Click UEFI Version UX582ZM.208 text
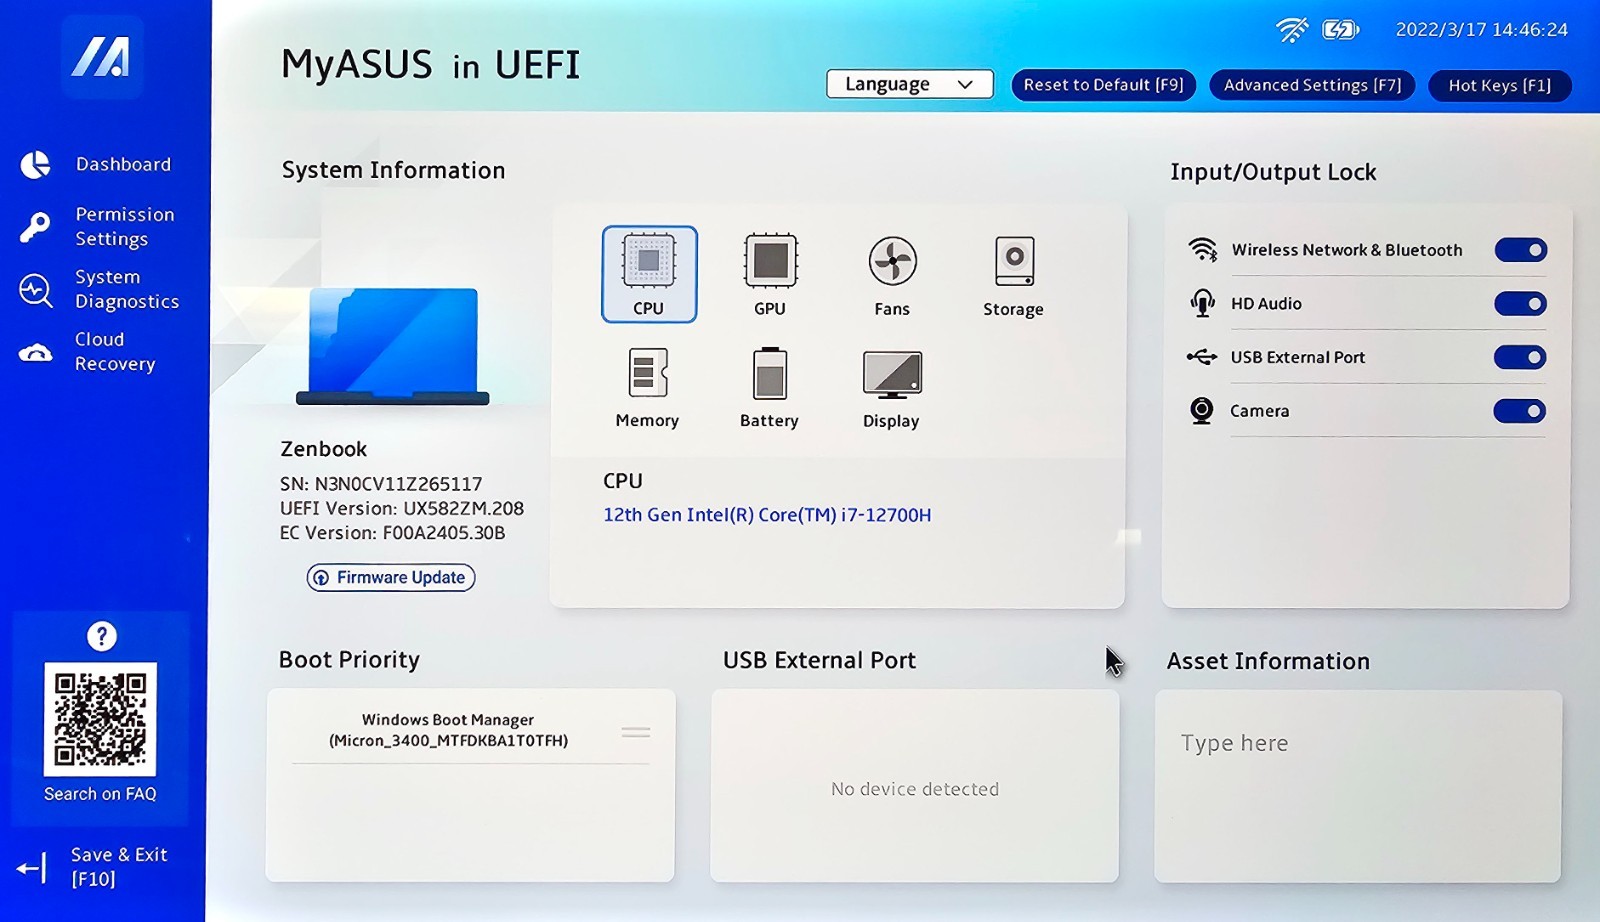This screenshot has height=922, width=1600. pyautogui.click(x=402, y=508)
